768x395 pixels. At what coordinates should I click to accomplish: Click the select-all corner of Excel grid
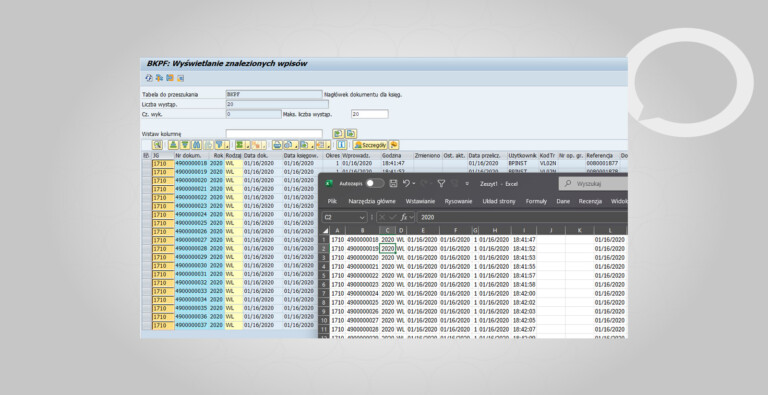(x=325, y=230)
